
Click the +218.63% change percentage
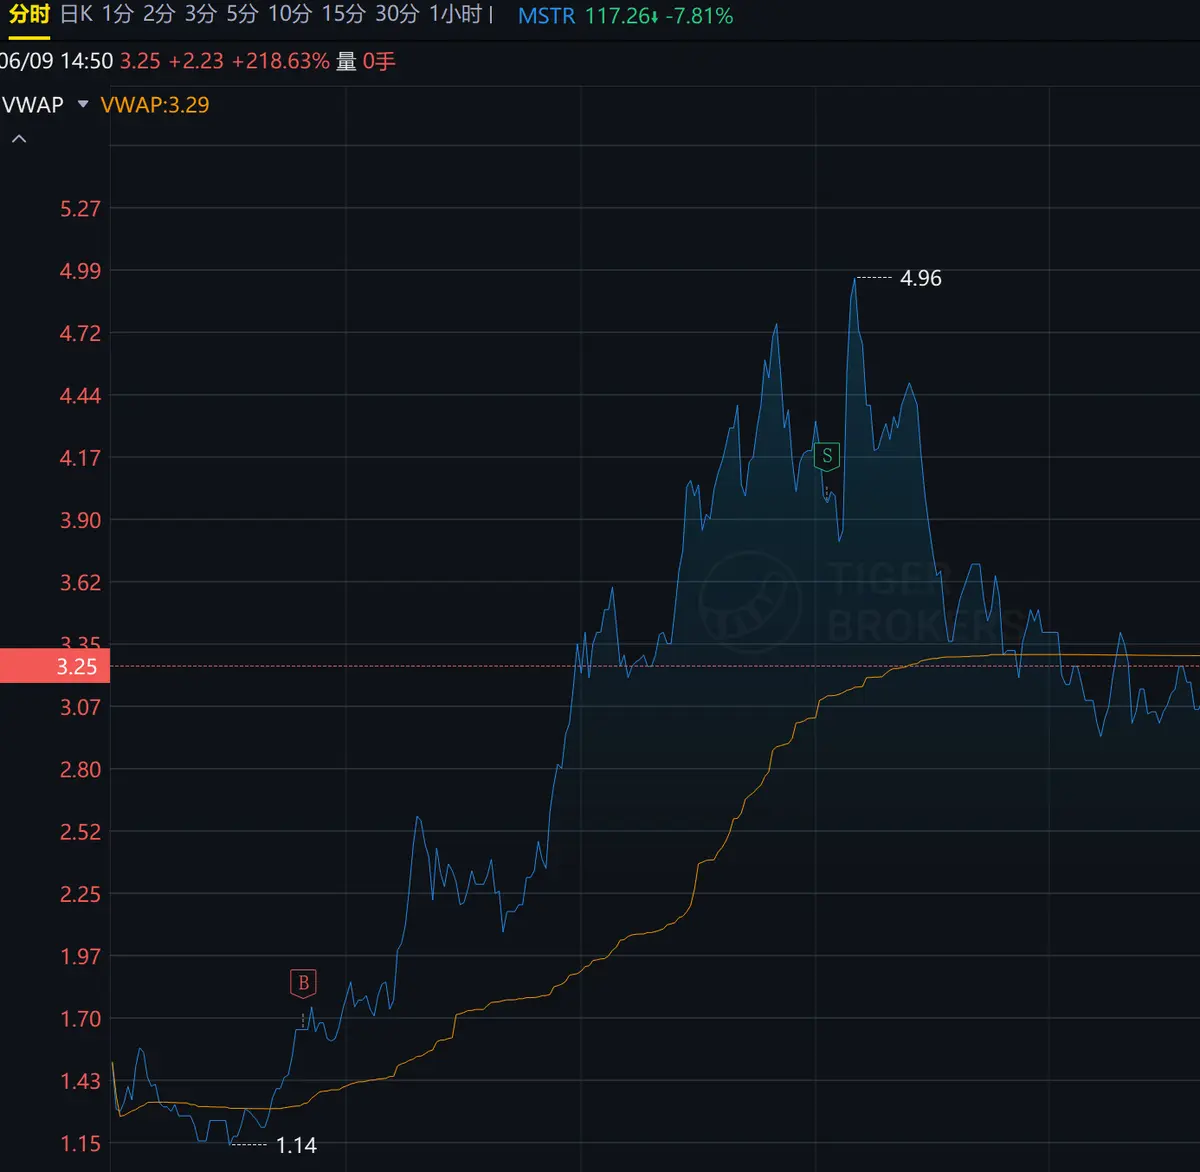(x=281, y=61)
